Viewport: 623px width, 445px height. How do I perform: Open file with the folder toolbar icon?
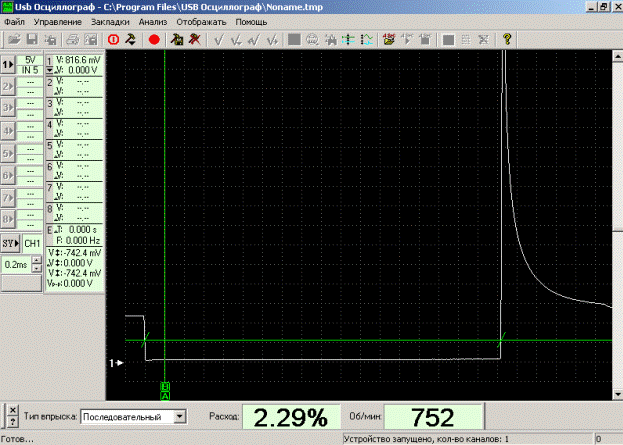pyautogui.click(x=14, y=39)
